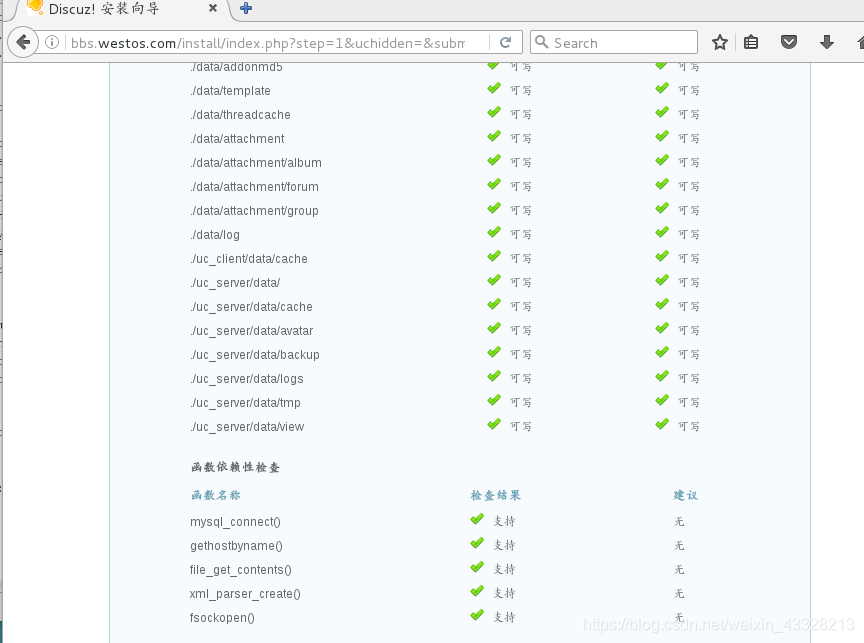
Task: Click the search magnifier icon
Action: pos(542,42)
